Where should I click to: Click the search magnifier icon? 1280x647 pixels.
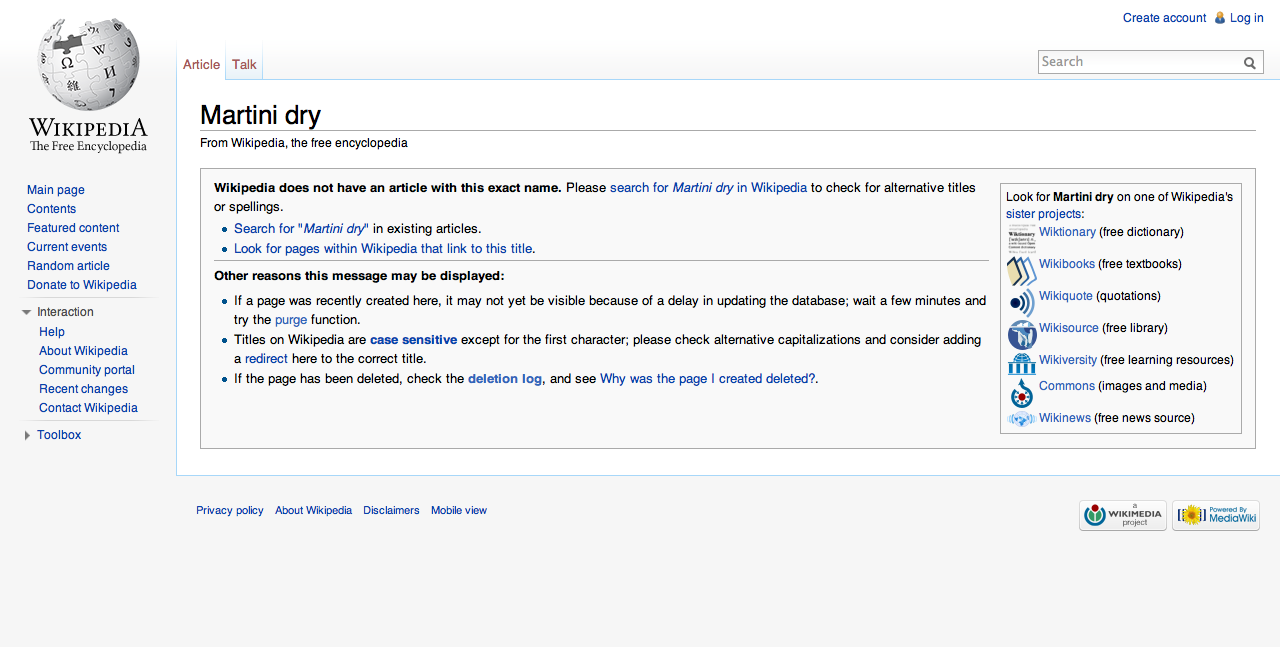tap(1250, 63)
